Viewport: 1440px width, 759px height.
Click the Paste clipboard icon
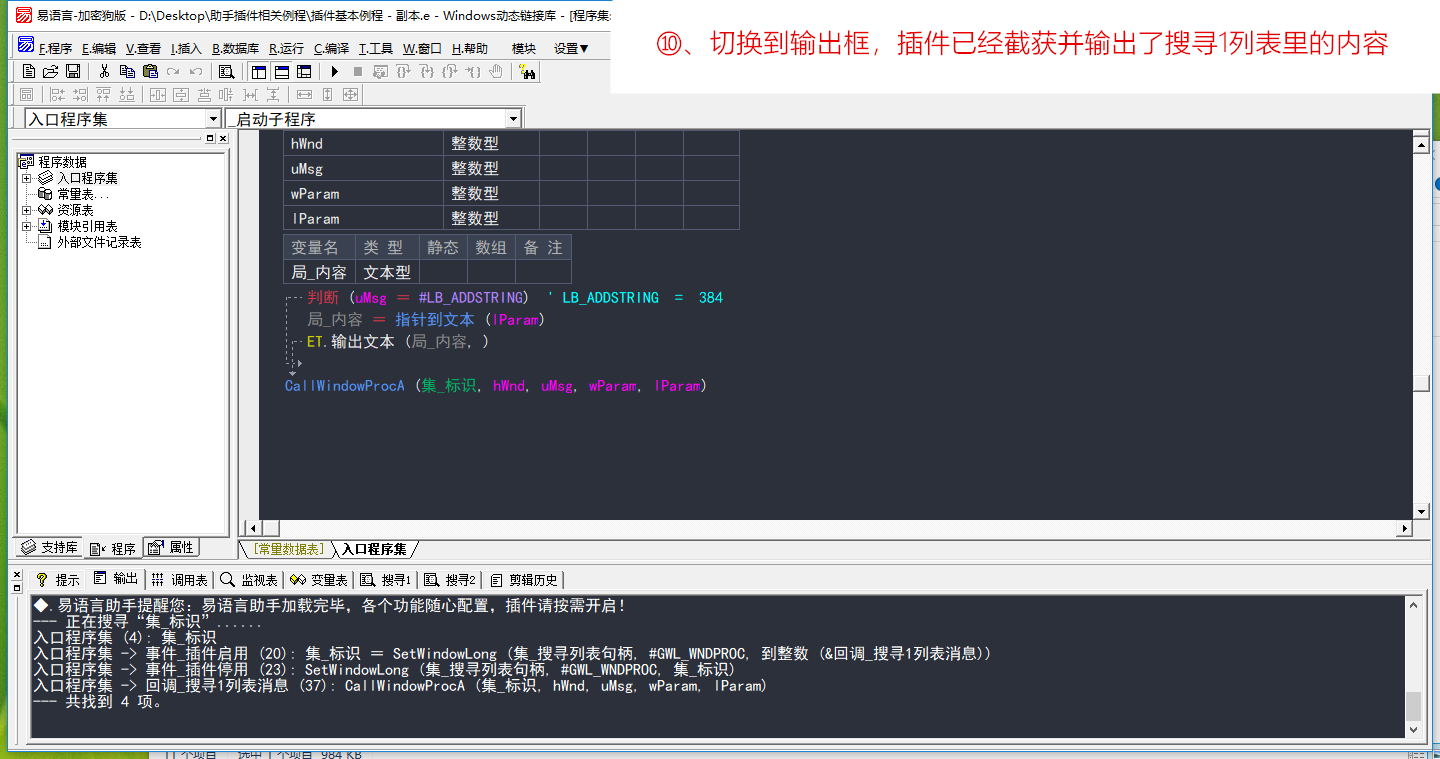click(150, 71)
